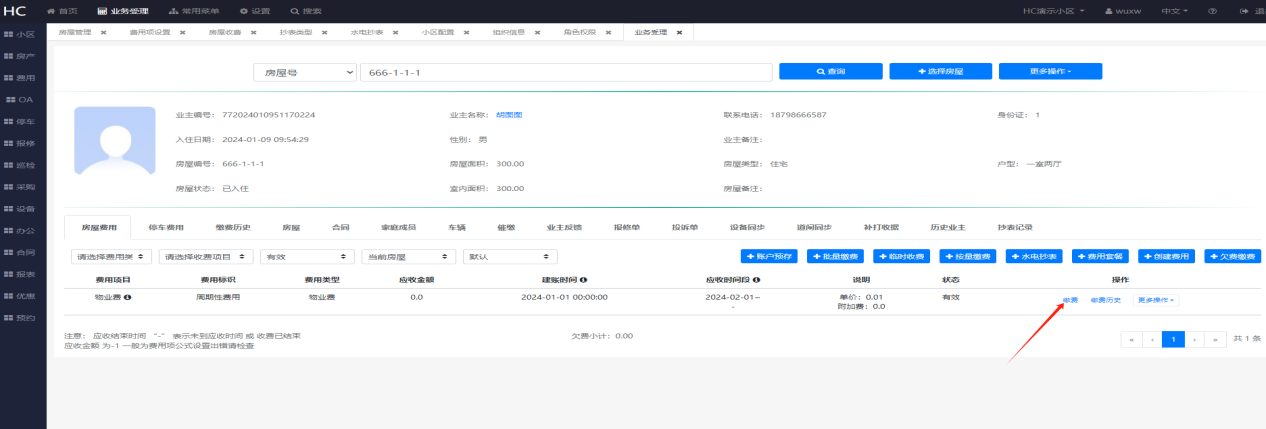The height and width of the screenshot is (429, 1266).
Task: Switch to the 车辆 tab
Action: tap(458, 228)
